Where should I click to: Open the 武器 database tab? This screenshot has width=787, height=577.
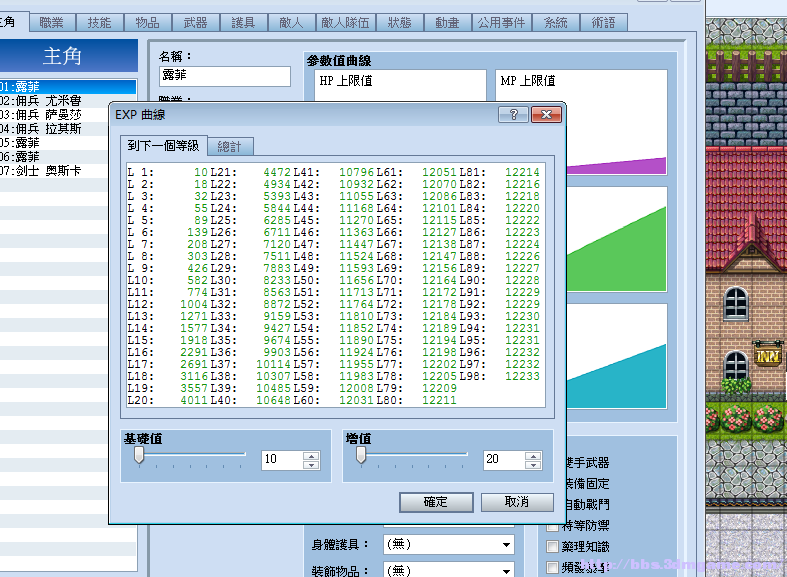pos(195,23)
